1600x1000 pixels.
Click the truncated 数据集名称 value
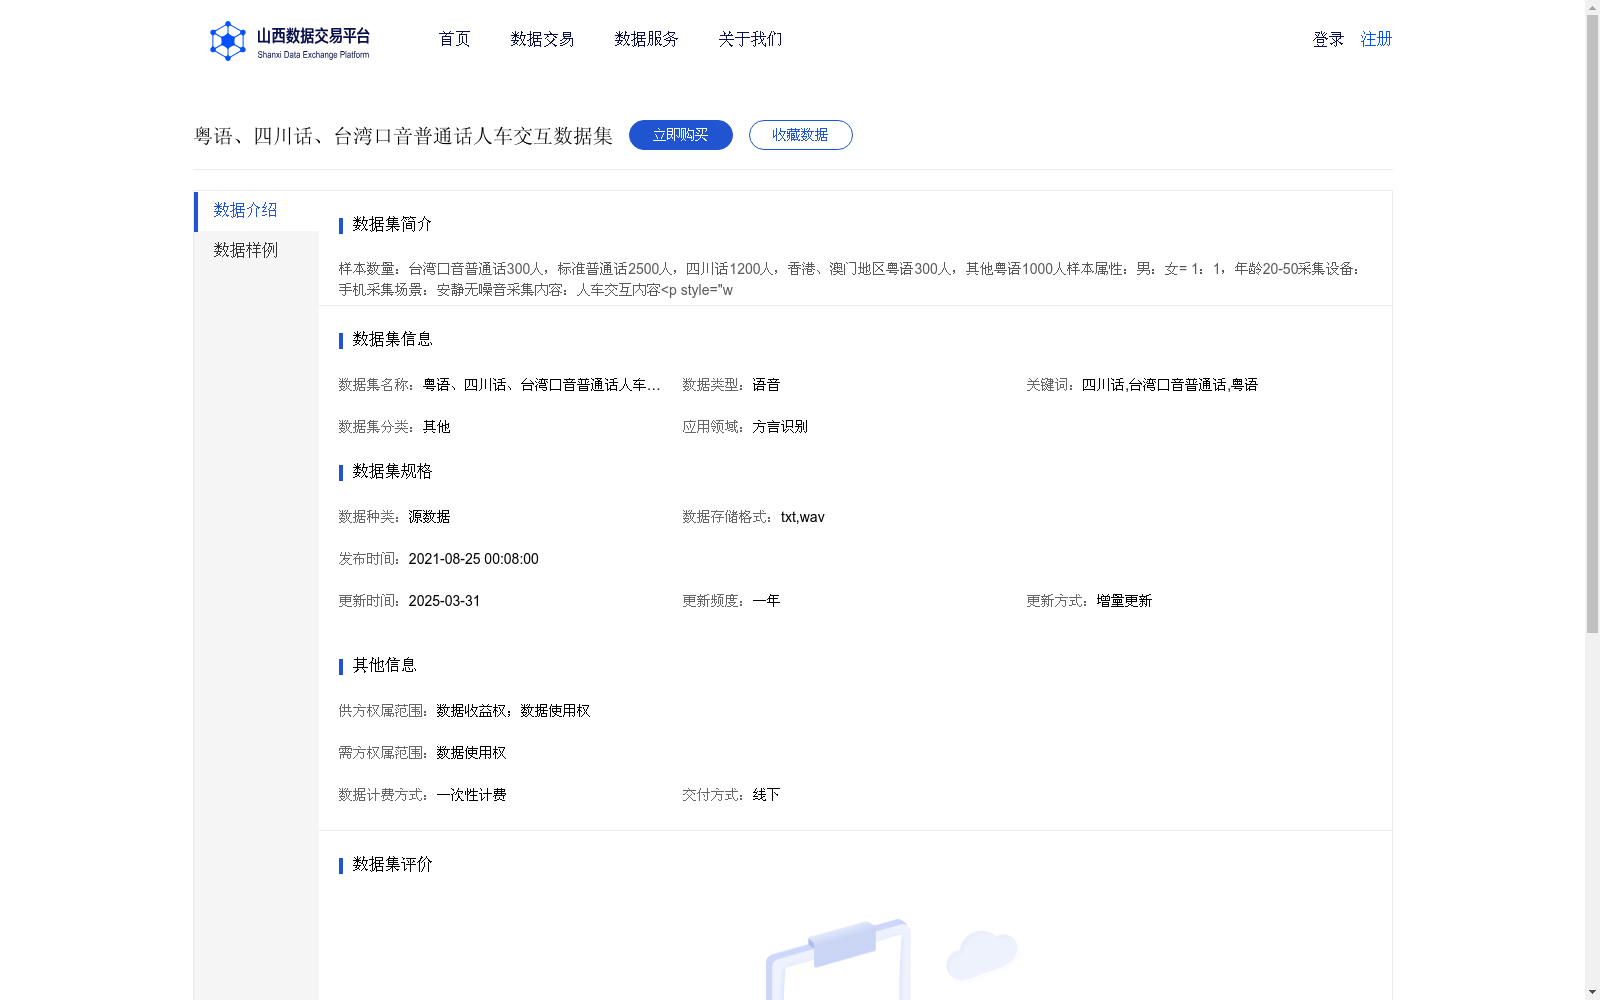[541, 385]
